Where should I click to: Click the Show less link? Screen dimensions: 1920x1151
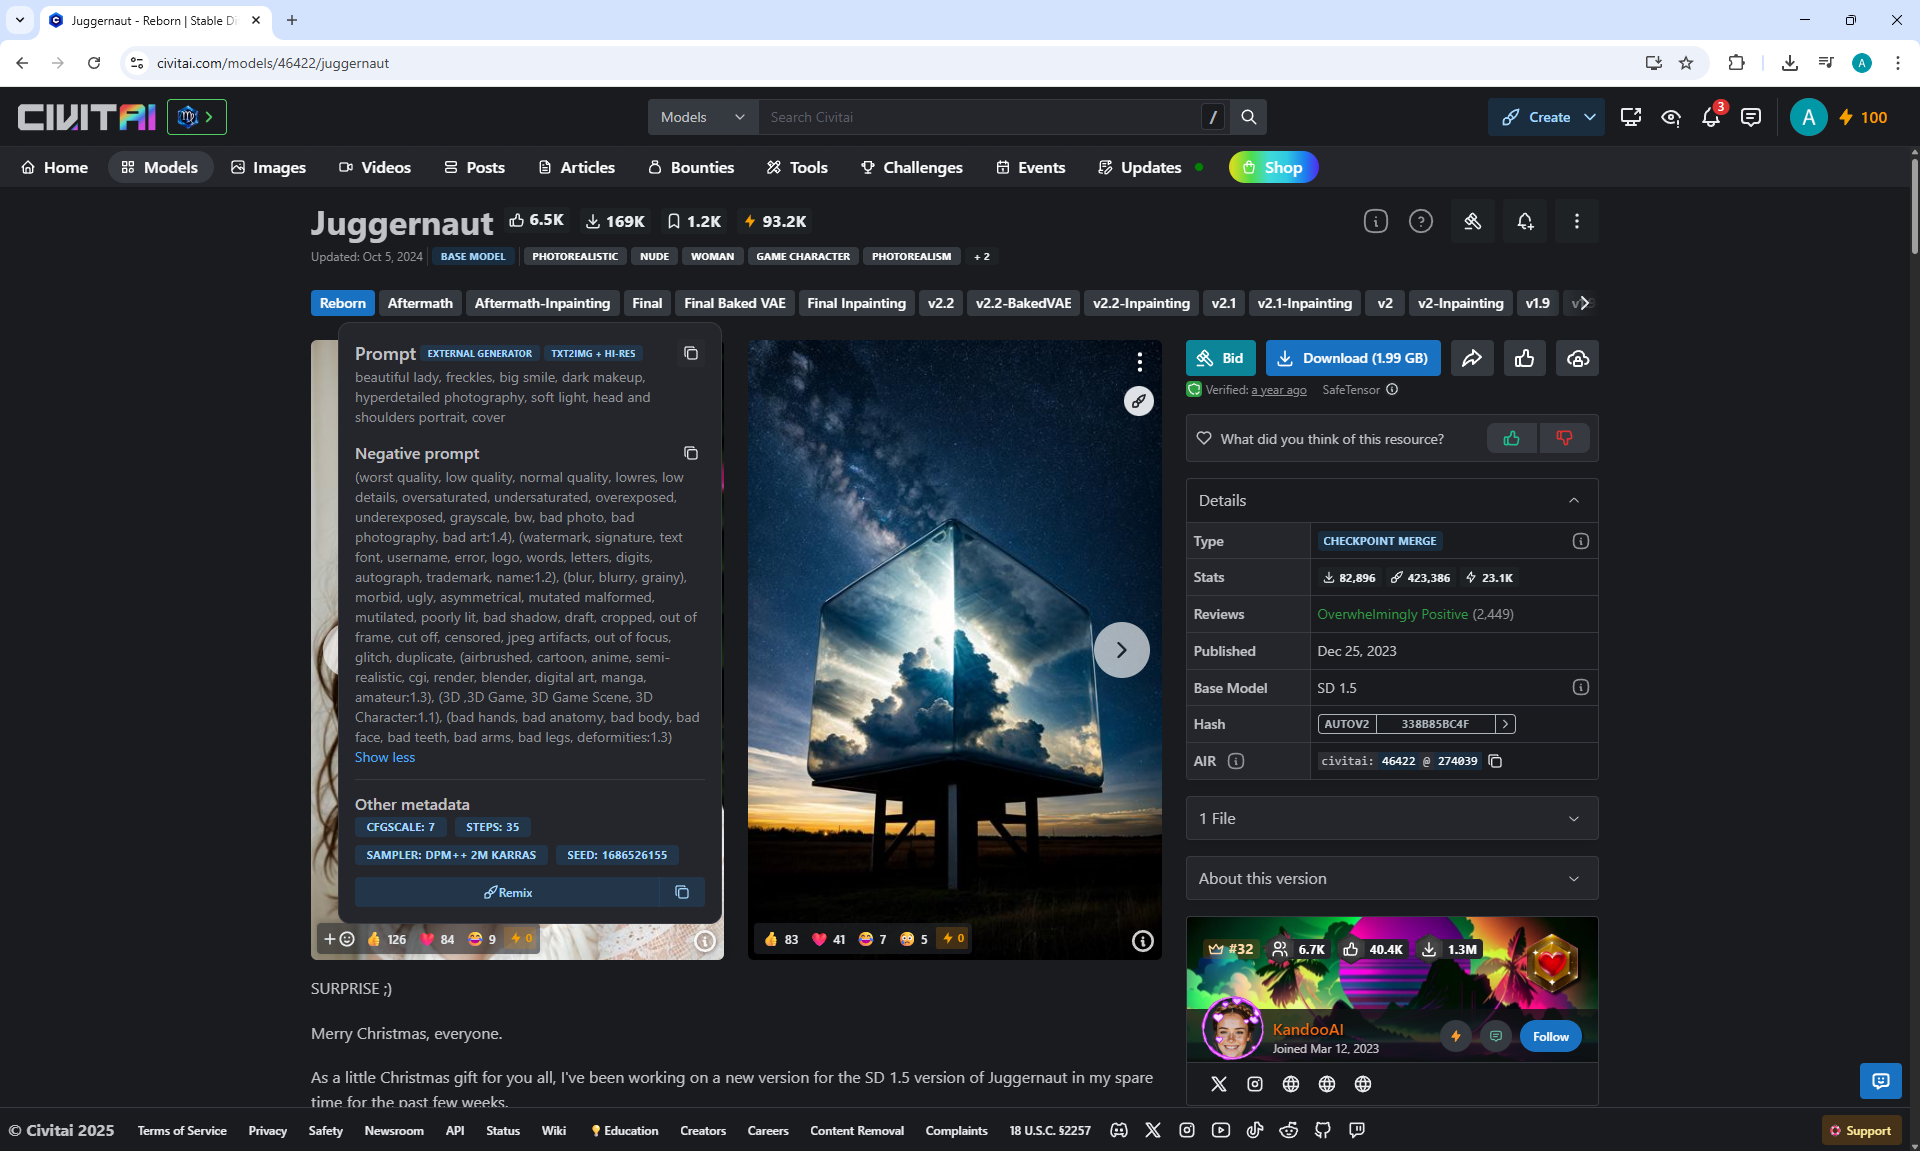pos(384,757)
